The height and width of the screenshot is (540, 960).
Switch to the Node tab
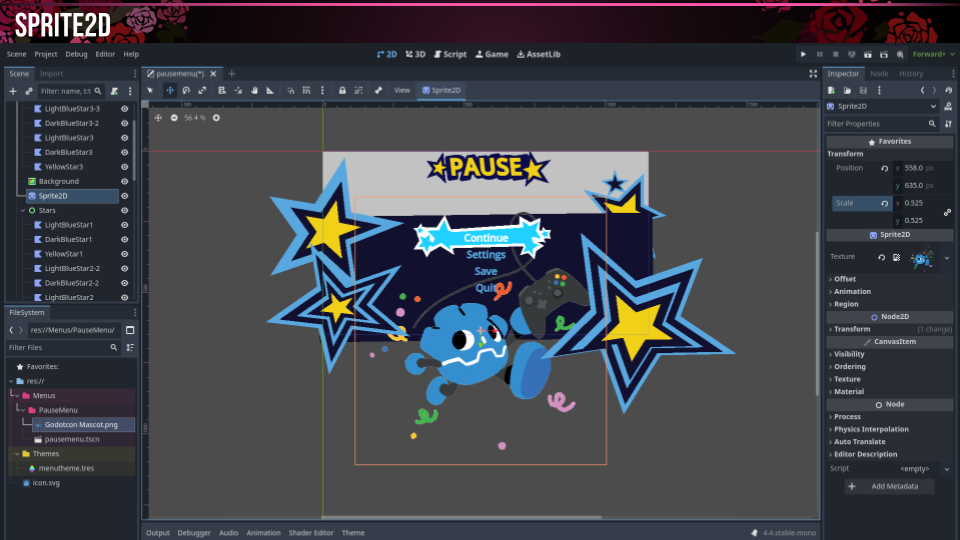tap(879, 74)
